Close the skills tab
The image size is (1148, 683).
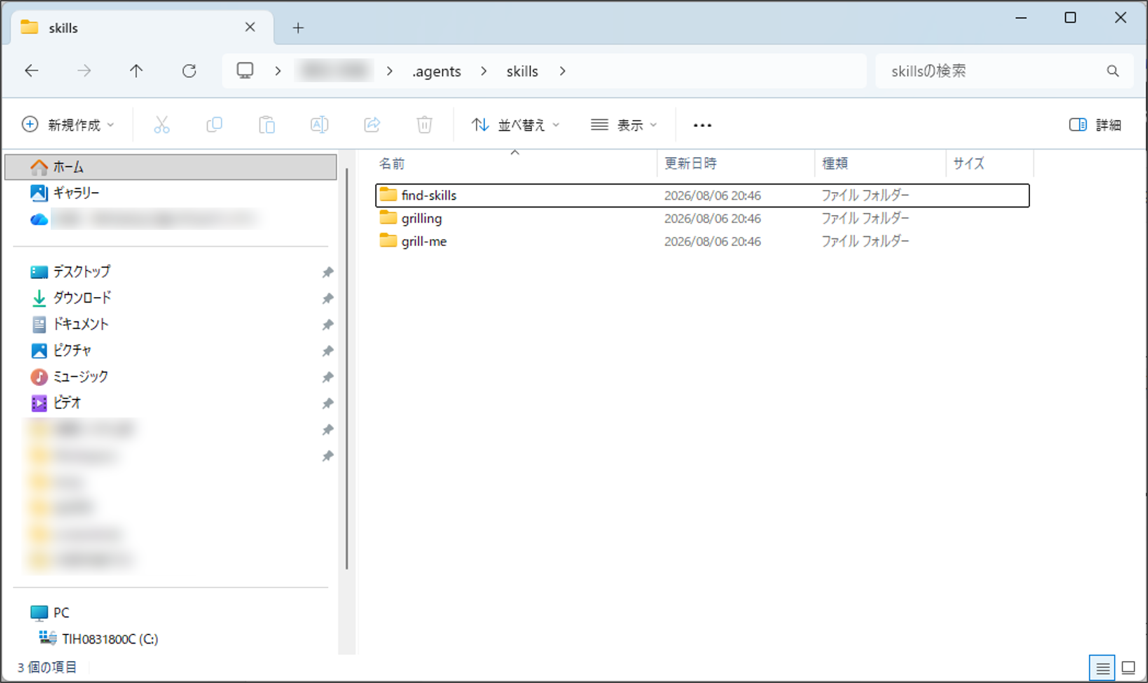pyautogui.click(x=250, y=27)
